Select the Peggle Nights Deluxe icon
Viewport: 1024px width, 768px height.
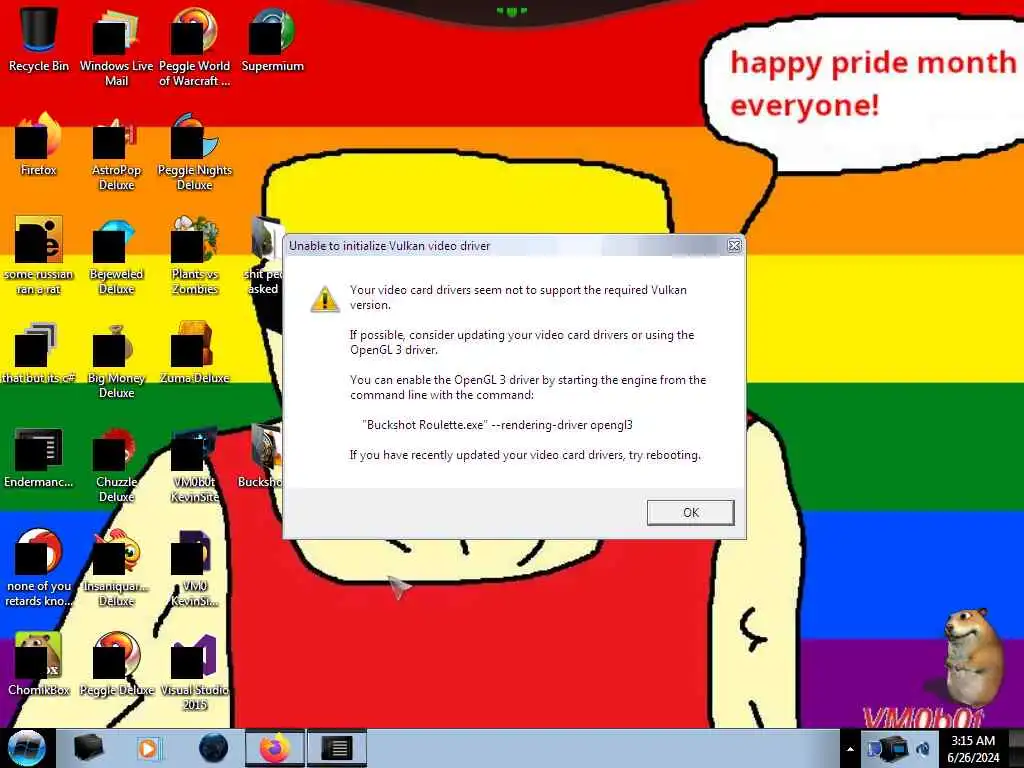coord(195,152)
